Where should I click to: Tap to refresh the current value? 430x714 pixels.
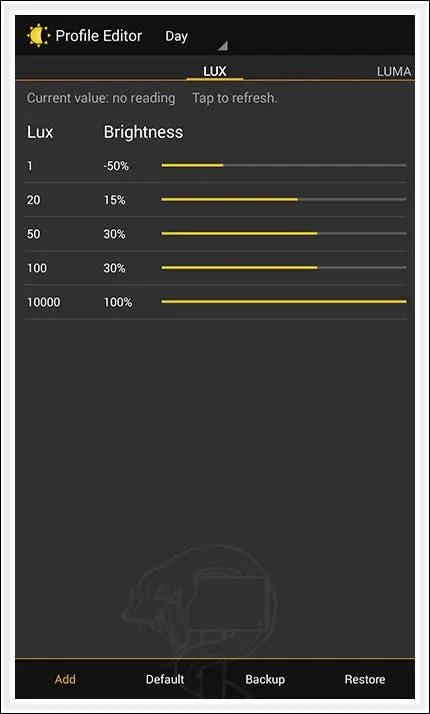[x=234, y=98]
